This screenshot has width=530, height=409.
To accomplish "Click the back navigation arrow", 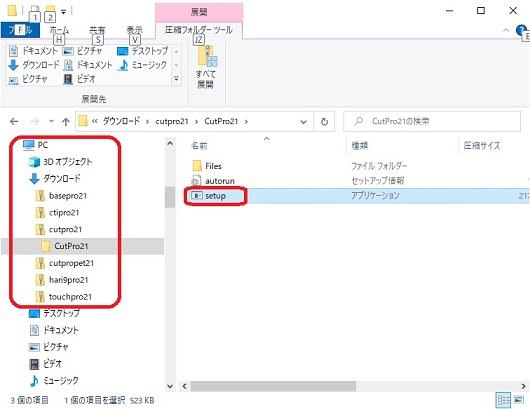I will (x=14, y=121).
